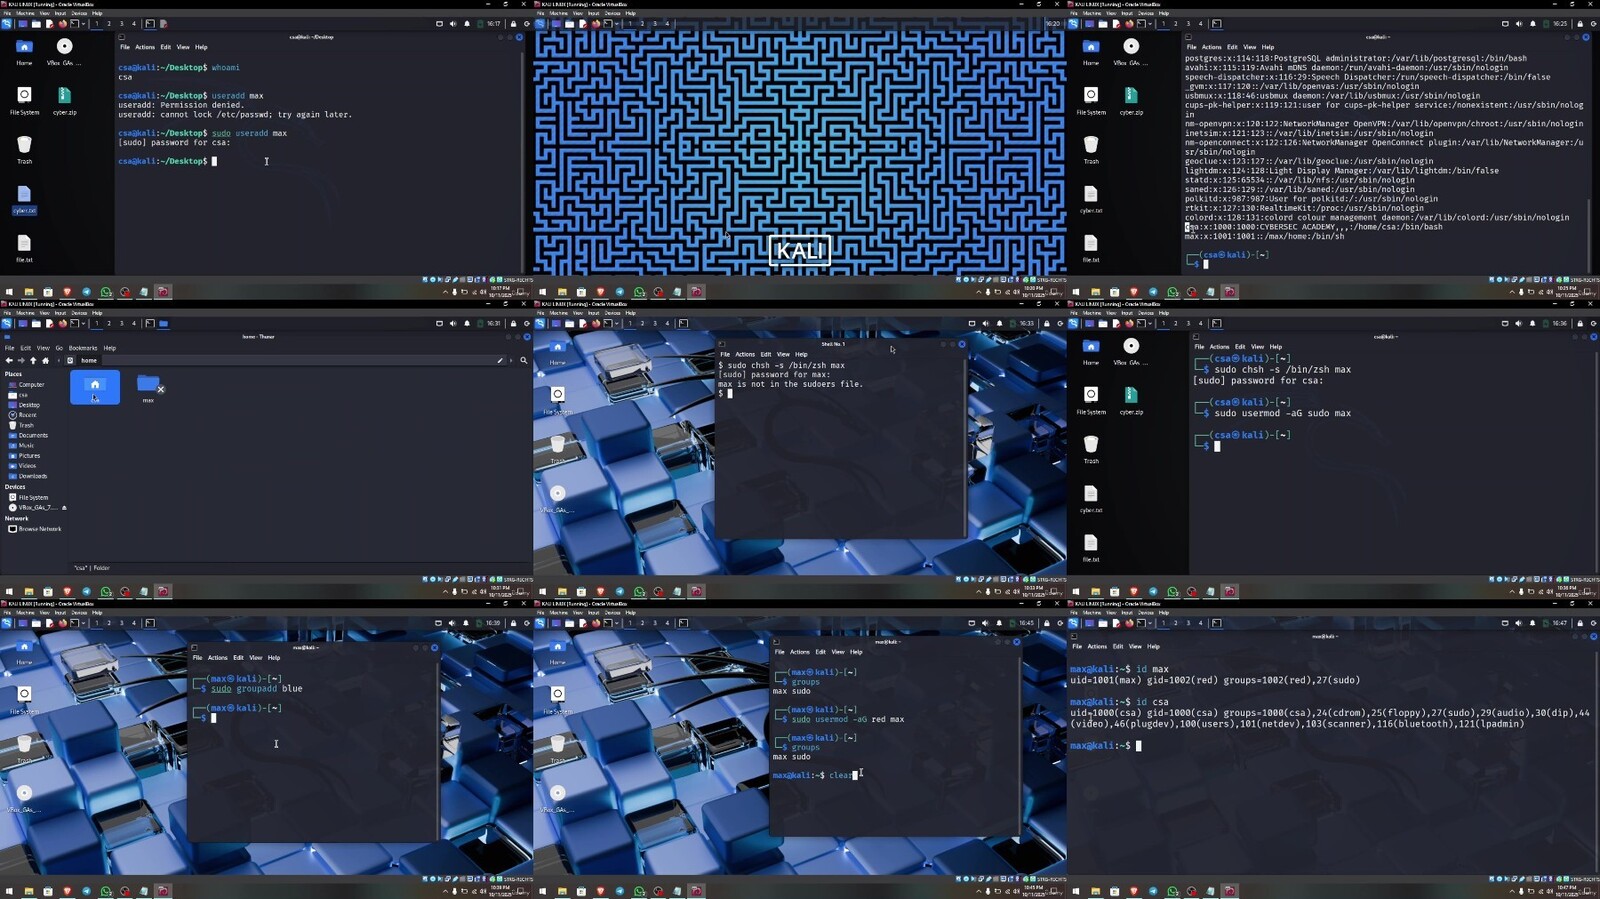The height and width of the screenshot is (899, 1600).
Task: Click the 'sudo usermod -aG sudo max' command
Action: (1283, 413)
